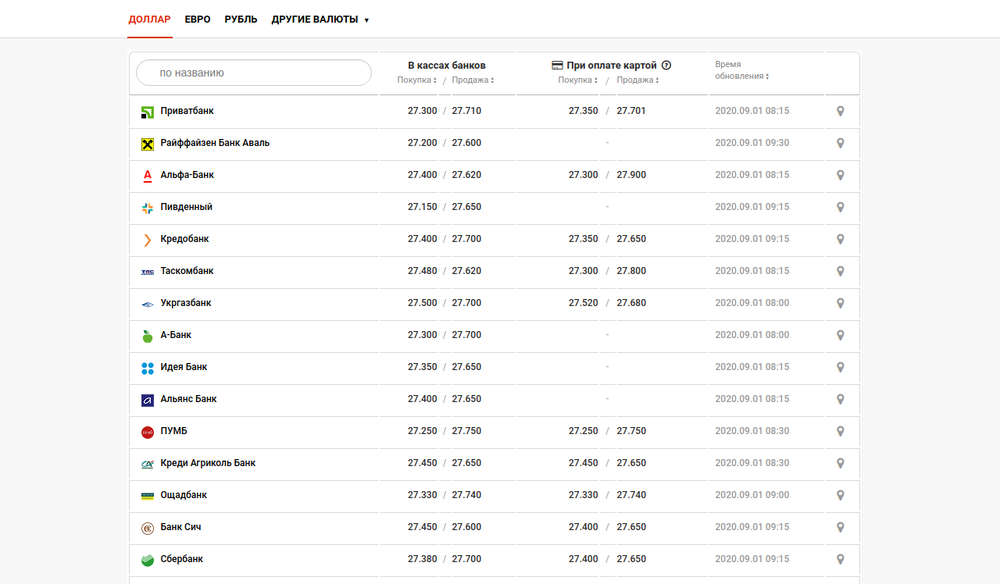Image resolution: width=1000 pixels, height=584 pixels.
Task: Click the Сбербанк map pin icon
Action: (841, 559)
